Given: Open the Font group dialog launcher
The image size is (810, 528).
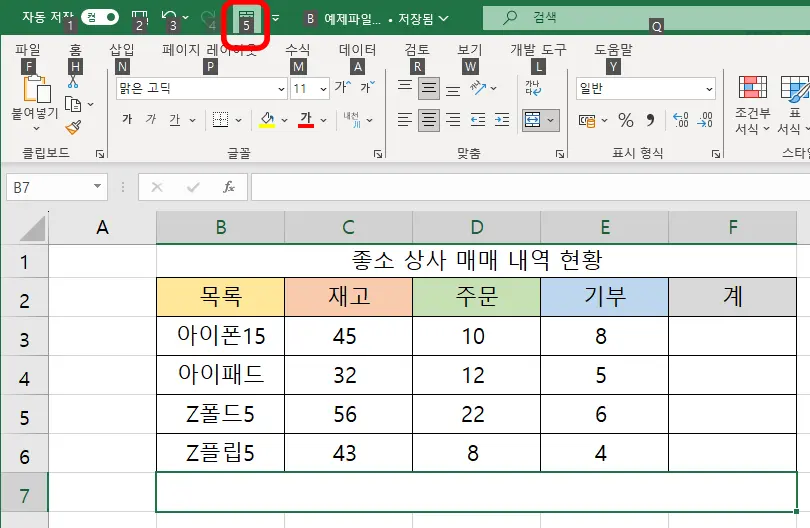Looking at the screenshot, I should click(378, 153).
